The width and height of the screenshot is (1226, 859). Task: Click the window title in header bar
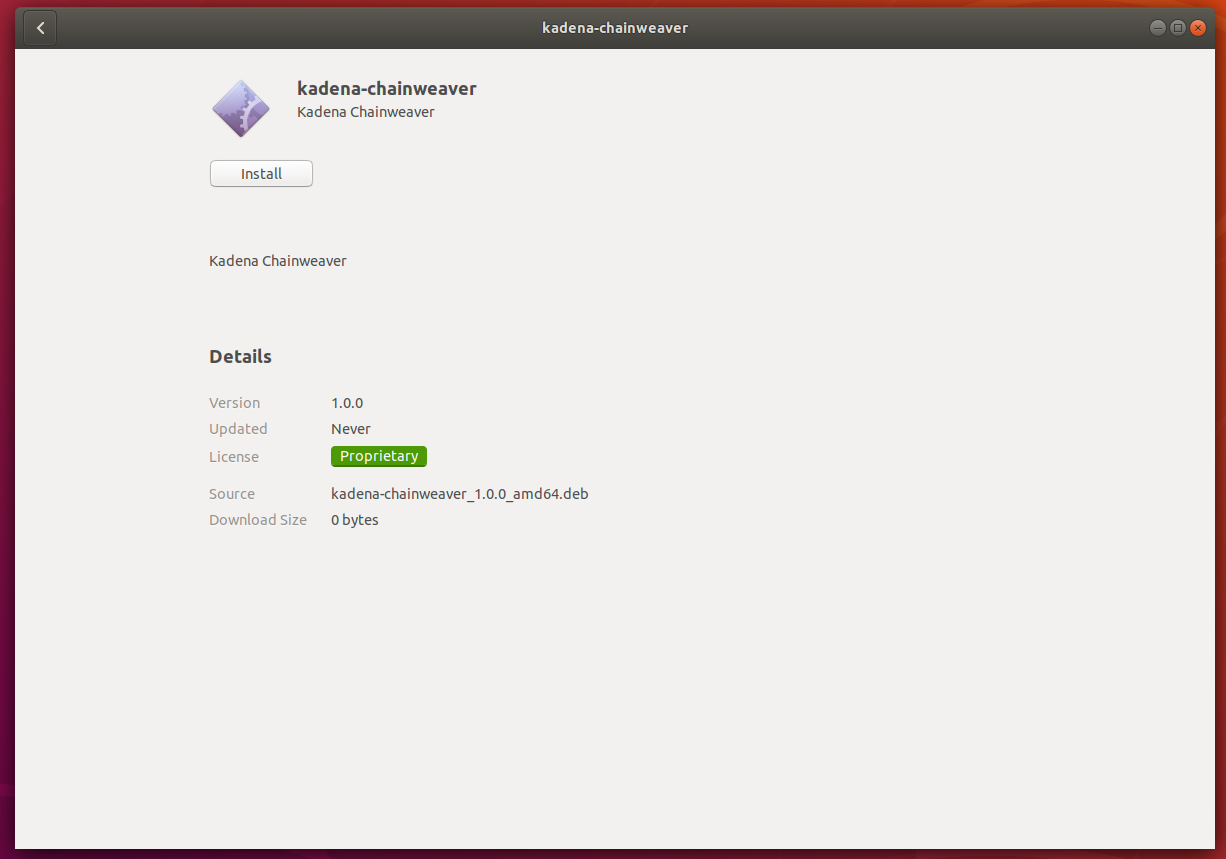pos(614,28)
